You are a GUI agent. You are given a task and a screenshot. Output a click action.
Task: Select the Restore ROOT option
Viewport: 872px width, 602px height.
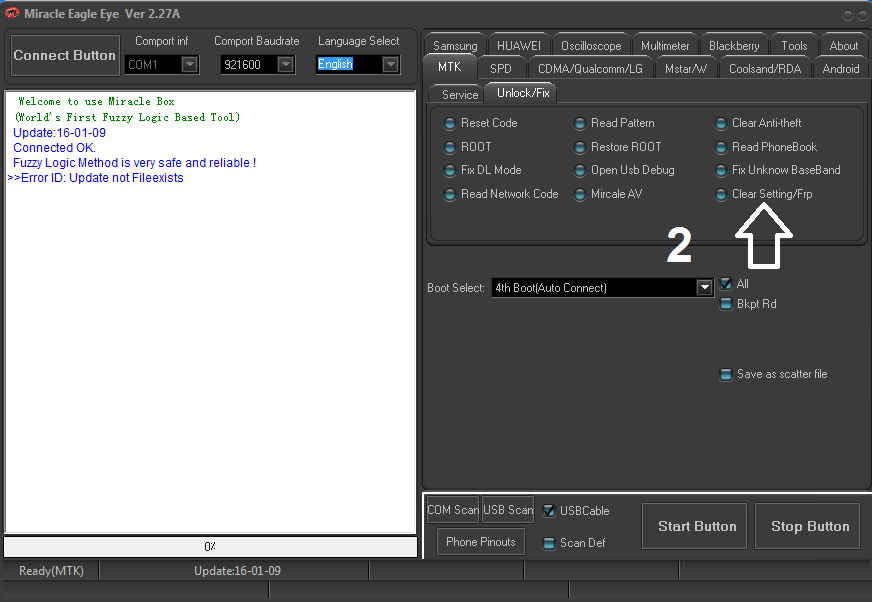point(618,147)
